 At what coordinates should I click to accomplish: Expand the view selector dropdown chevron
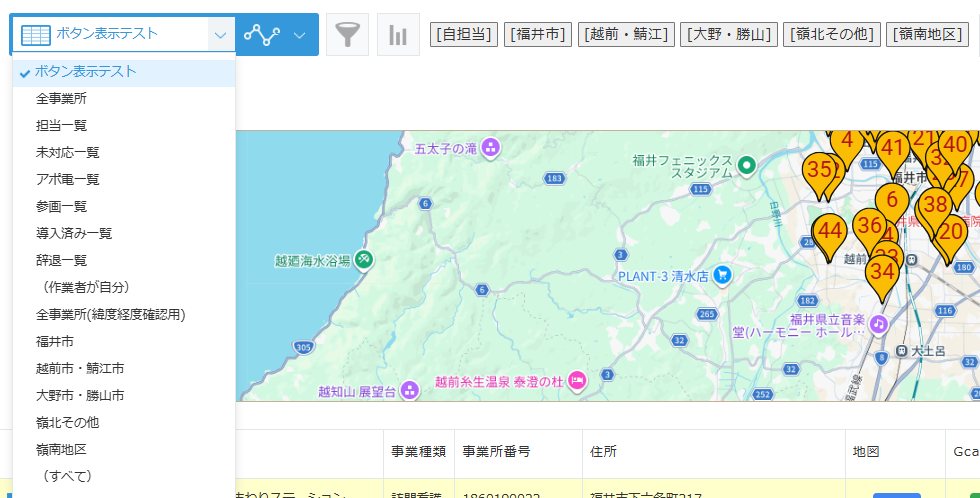click(x=220, y=35)
